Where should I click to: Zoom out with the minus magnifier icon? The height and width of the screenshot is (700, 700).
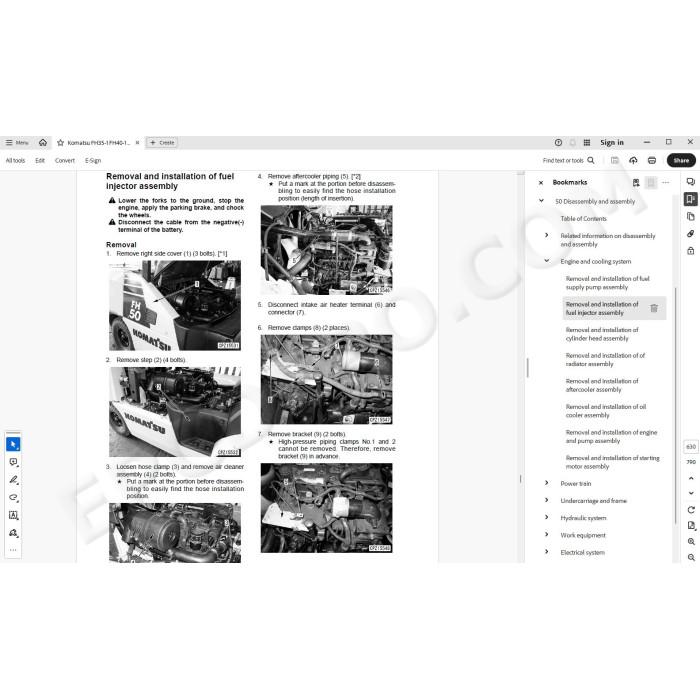pyautogui.click(x=691, y=558)
